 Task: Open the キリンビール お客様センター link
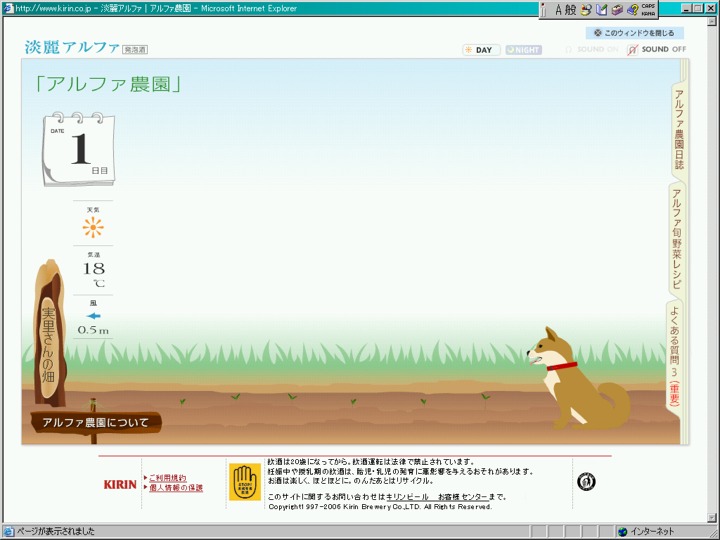pyautogui.click(x=436, y=497)
